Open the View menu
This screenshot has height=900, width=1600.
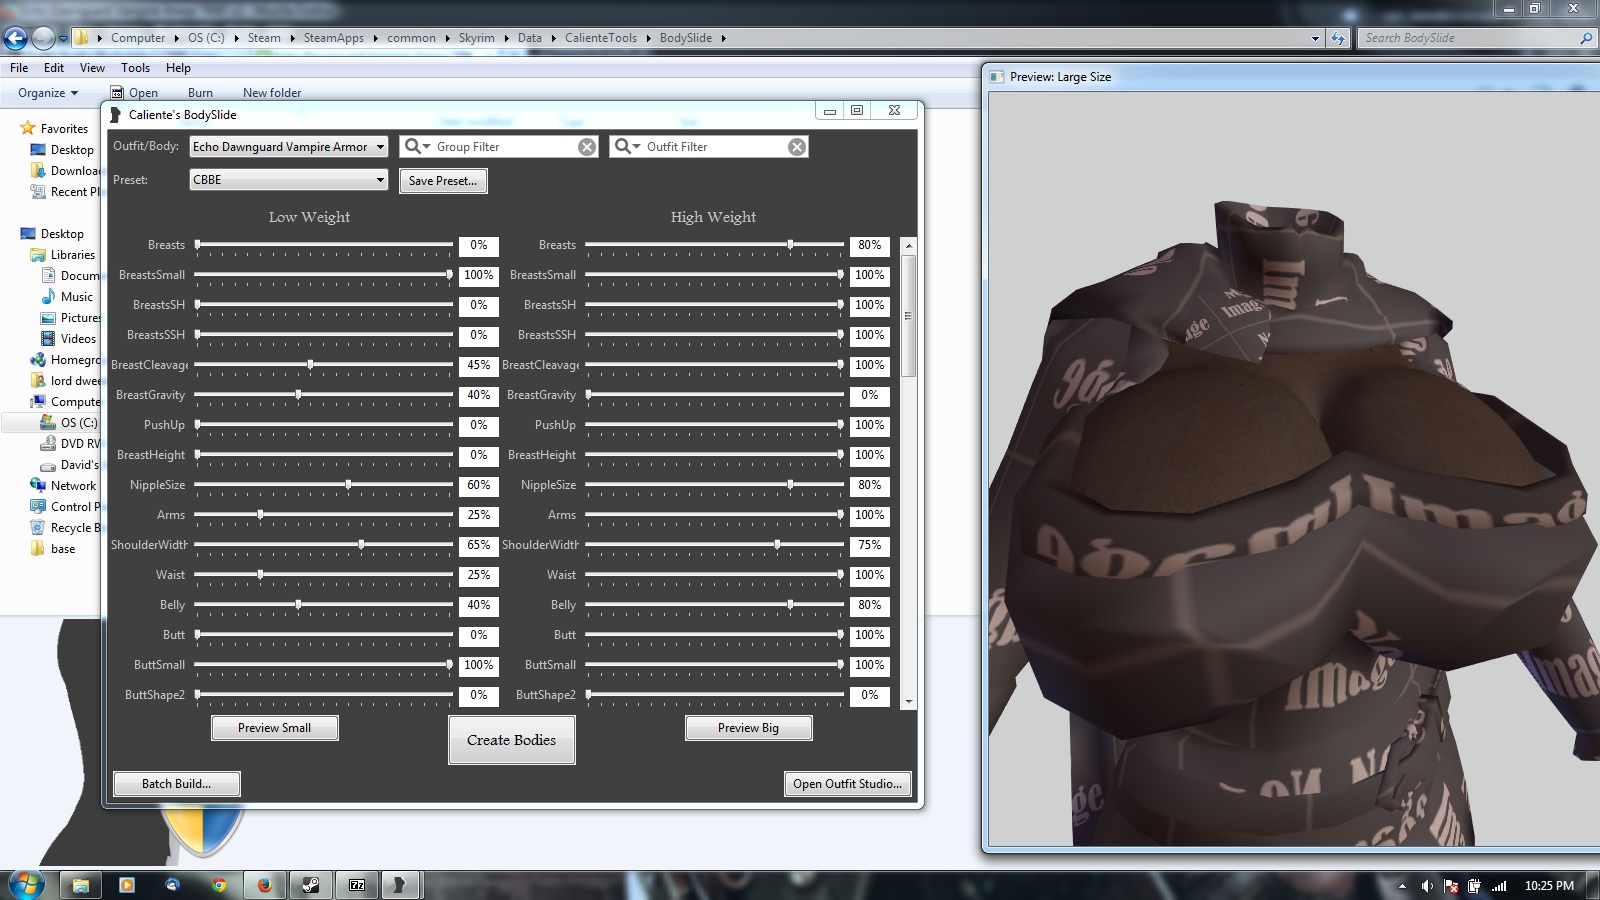point(92,68)
